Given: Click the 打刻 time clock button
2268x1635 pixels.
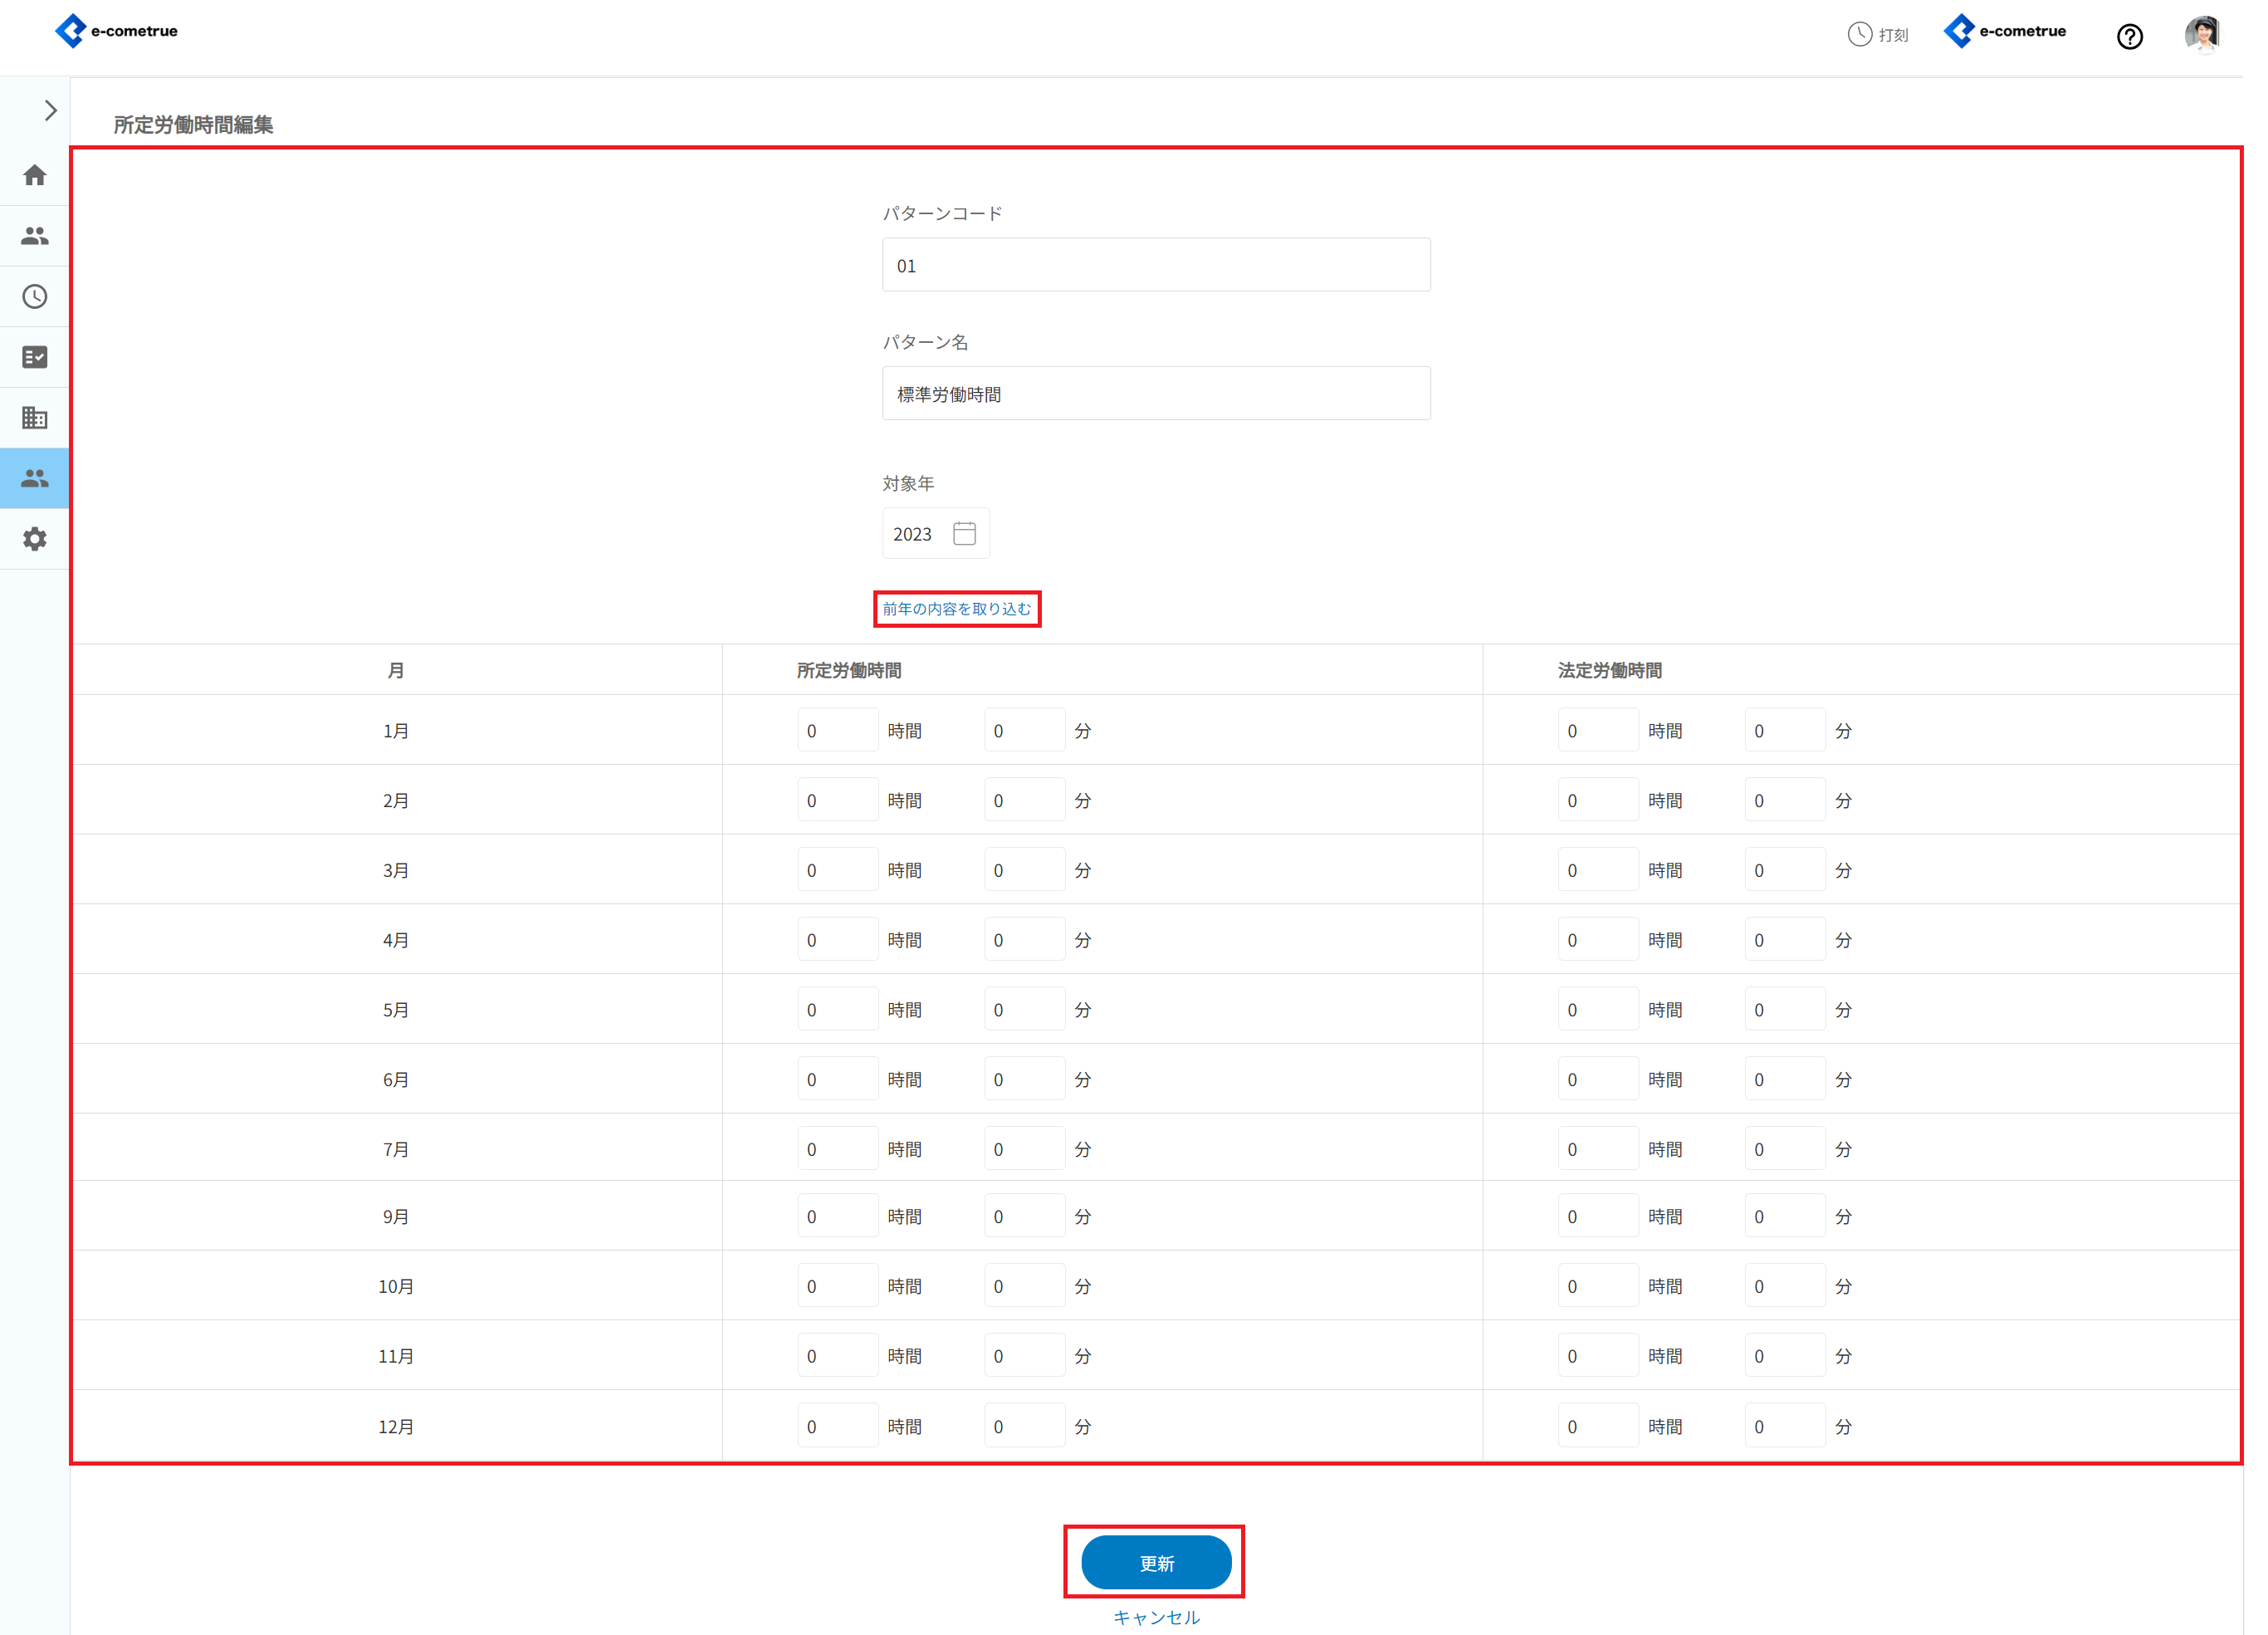Looking at the screenshot, I should click(1877, 35).
